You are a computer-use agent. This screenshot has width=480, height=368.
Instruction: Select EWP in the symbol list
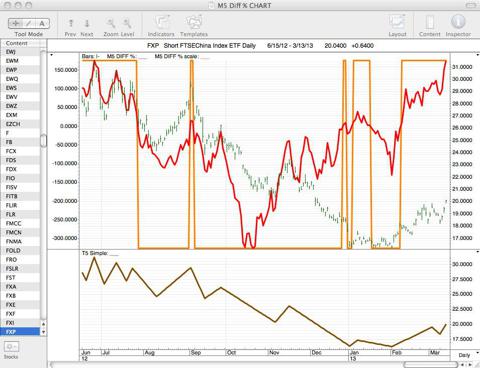pos(20,70)
